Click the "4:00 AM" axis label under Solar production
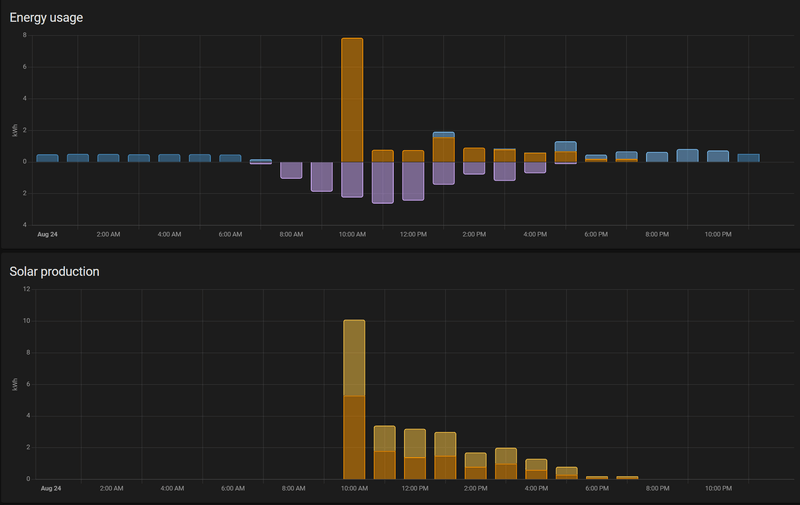 [x=172, y=489]
